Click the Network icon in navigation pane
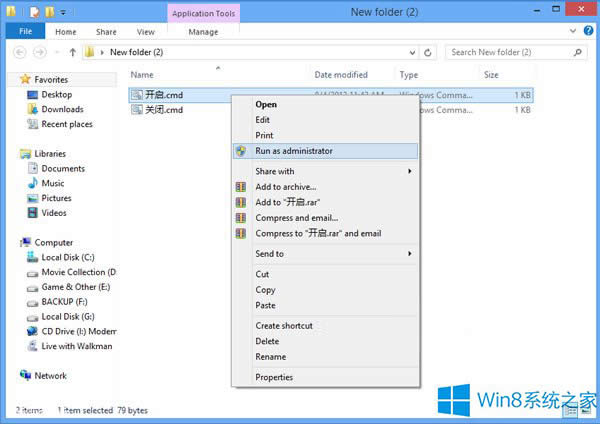This screenshot has width=600, height=424. click(x=26, y=376)
